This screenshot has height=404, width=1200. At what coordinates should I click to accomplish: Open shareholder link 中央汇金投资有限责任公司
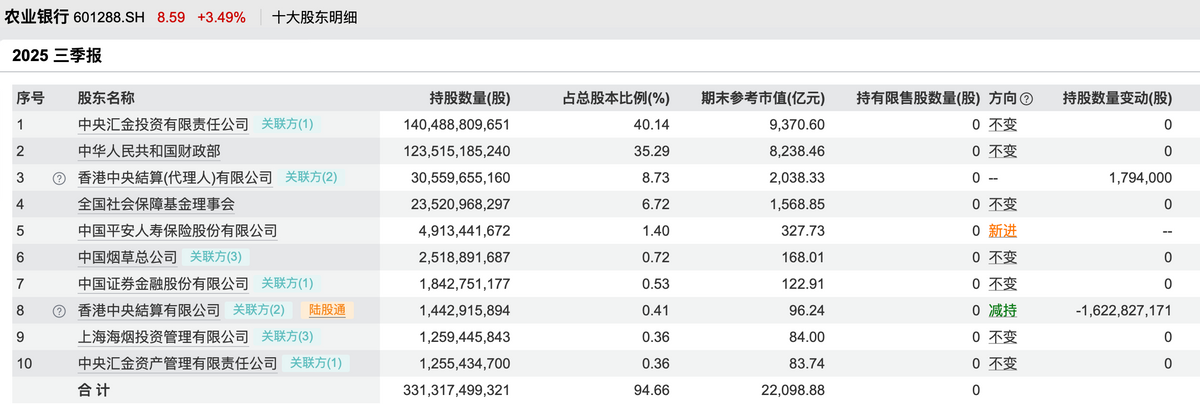(x=163, y=125)
